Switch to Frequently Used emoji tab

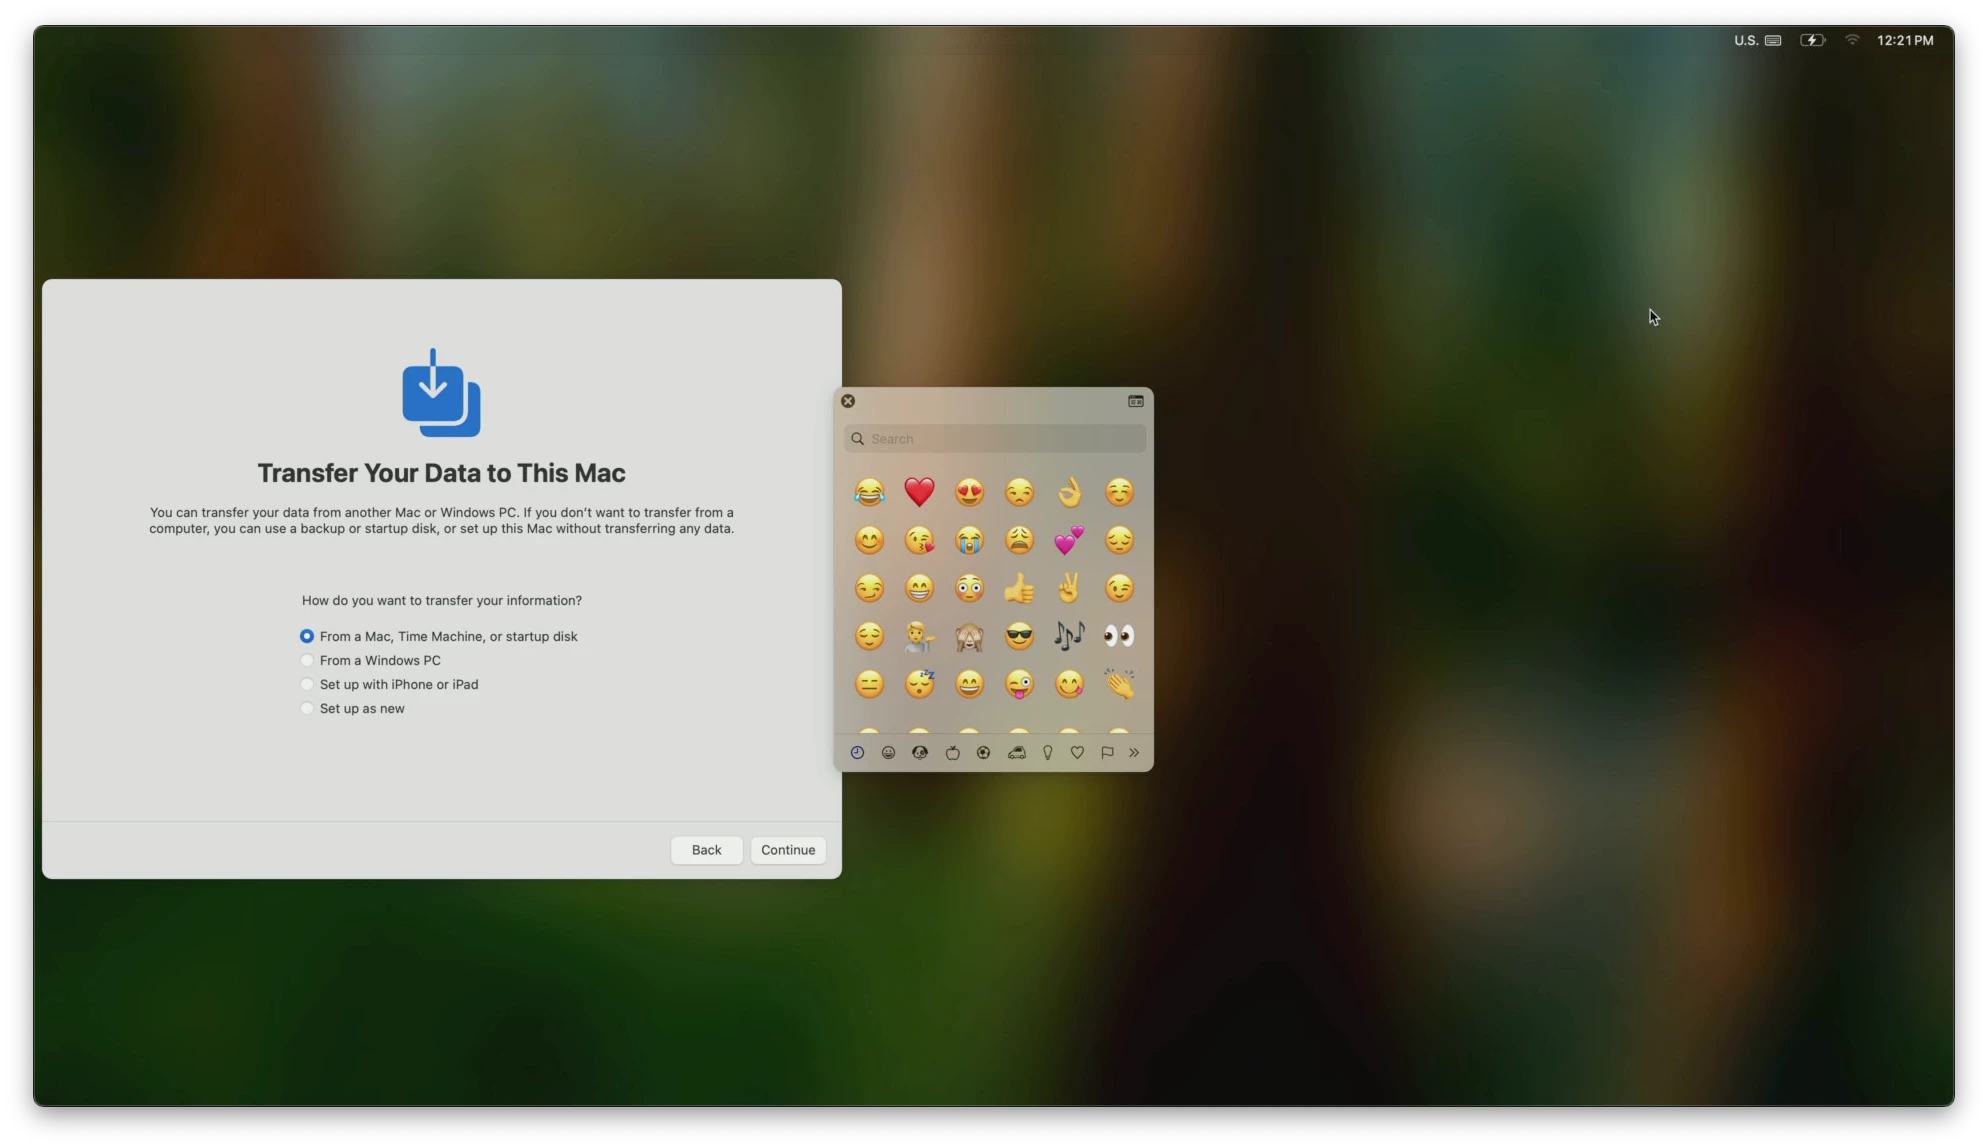(x=857, y=753)
